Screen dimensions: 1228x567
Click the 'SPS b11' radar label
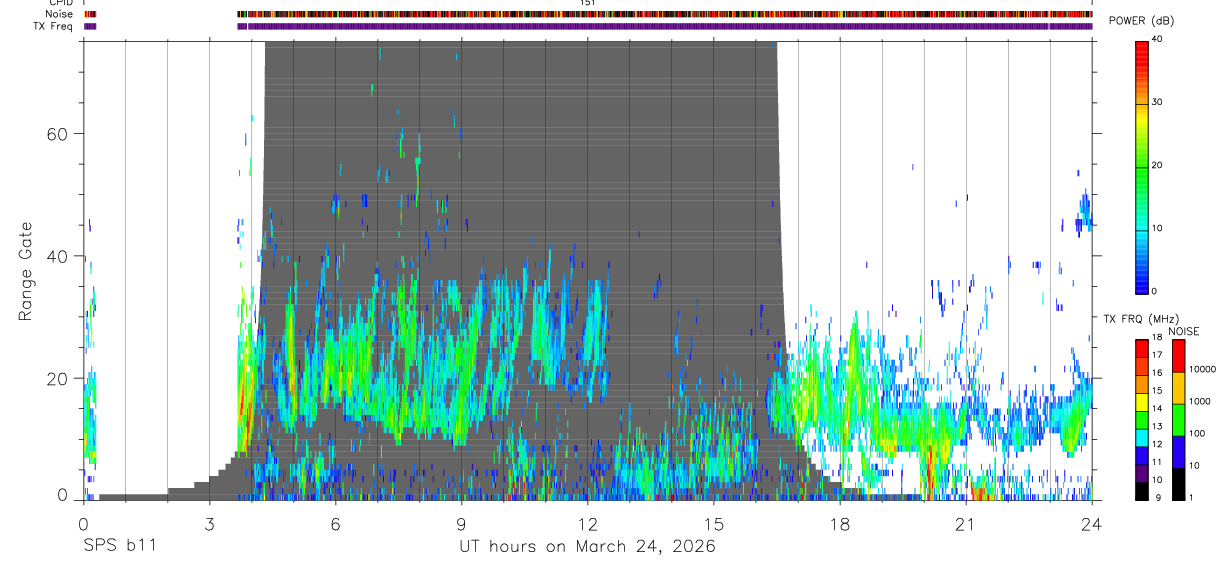[119, 547]
